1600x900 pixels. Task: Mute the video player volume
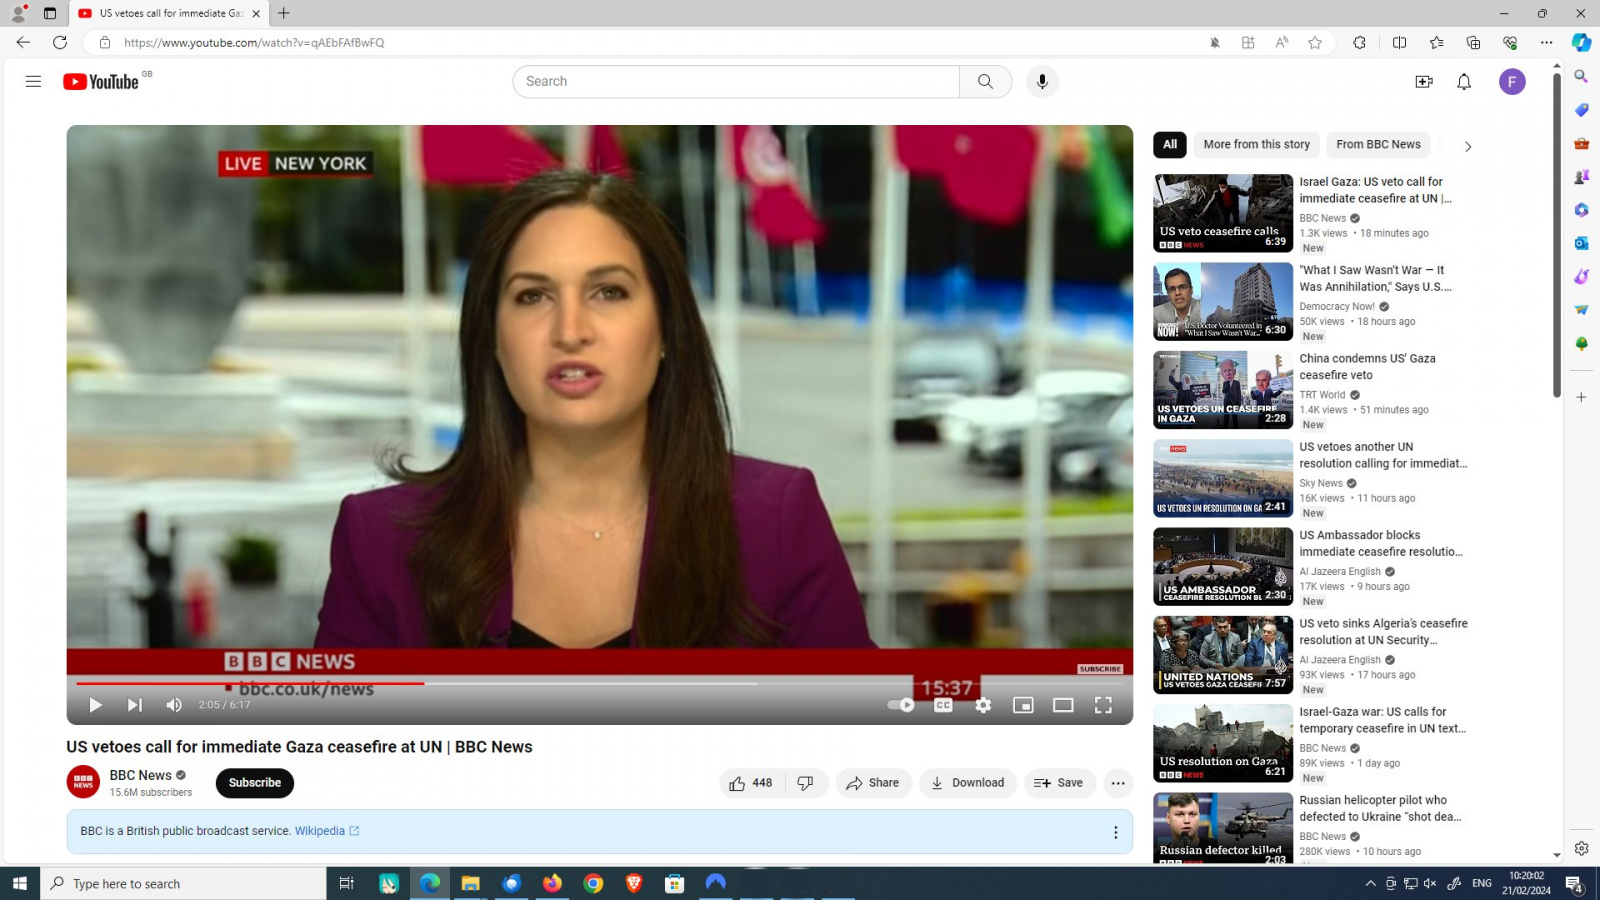[x=174, y=705]
